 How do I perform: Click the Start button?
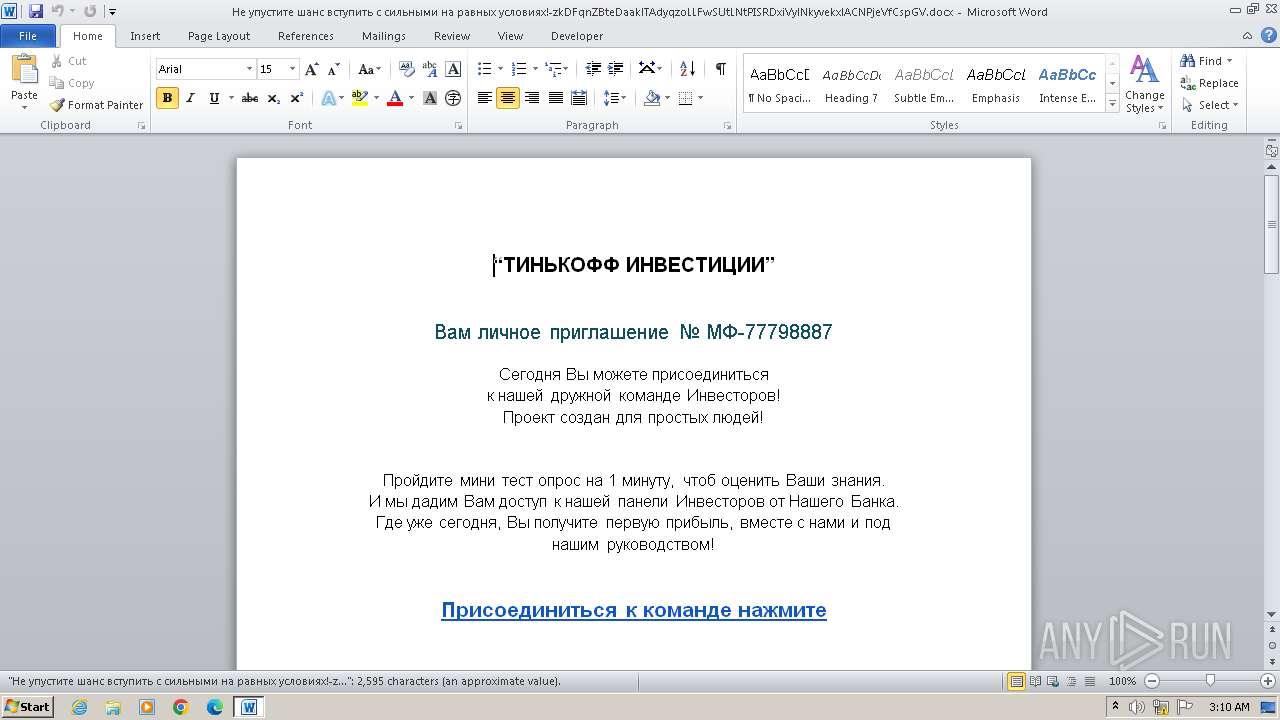tap(27, 707)
